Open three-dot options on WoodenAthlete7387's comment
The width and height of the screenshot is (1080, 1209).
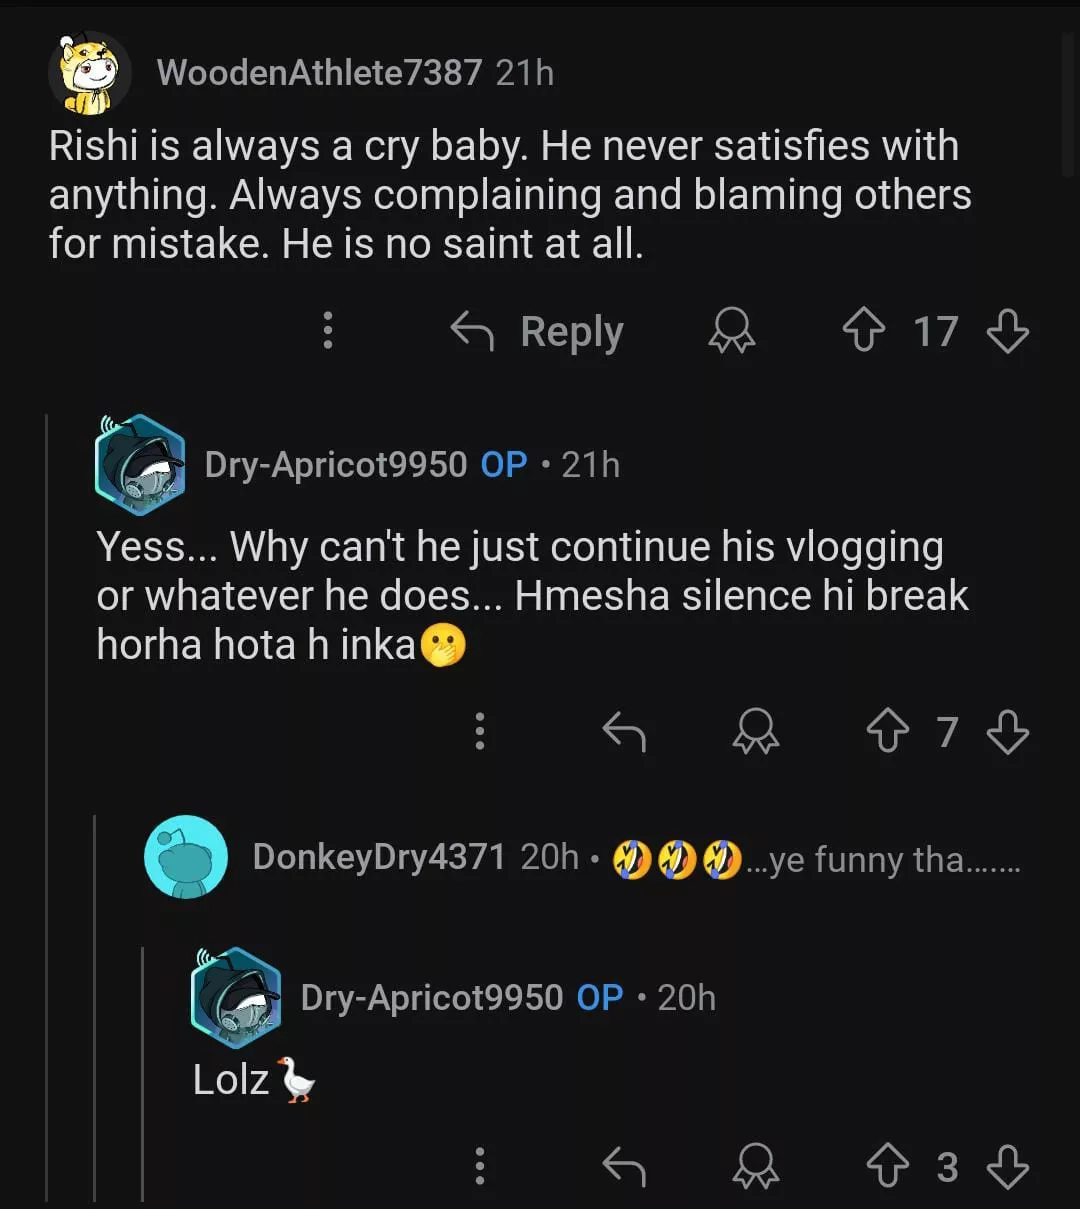coord(327,331)
